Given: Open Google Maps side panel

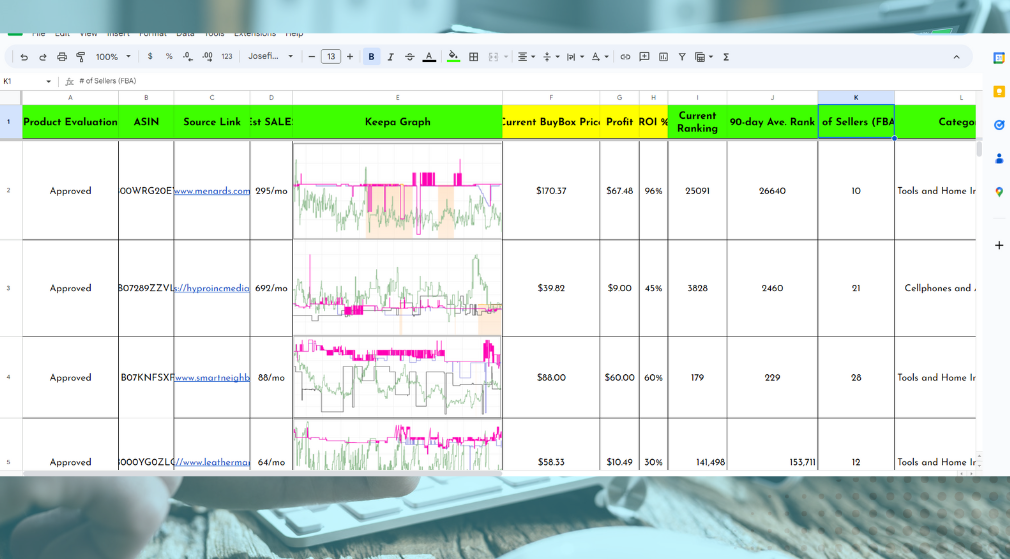Looking at the screenshot, I should coord(998,191).
